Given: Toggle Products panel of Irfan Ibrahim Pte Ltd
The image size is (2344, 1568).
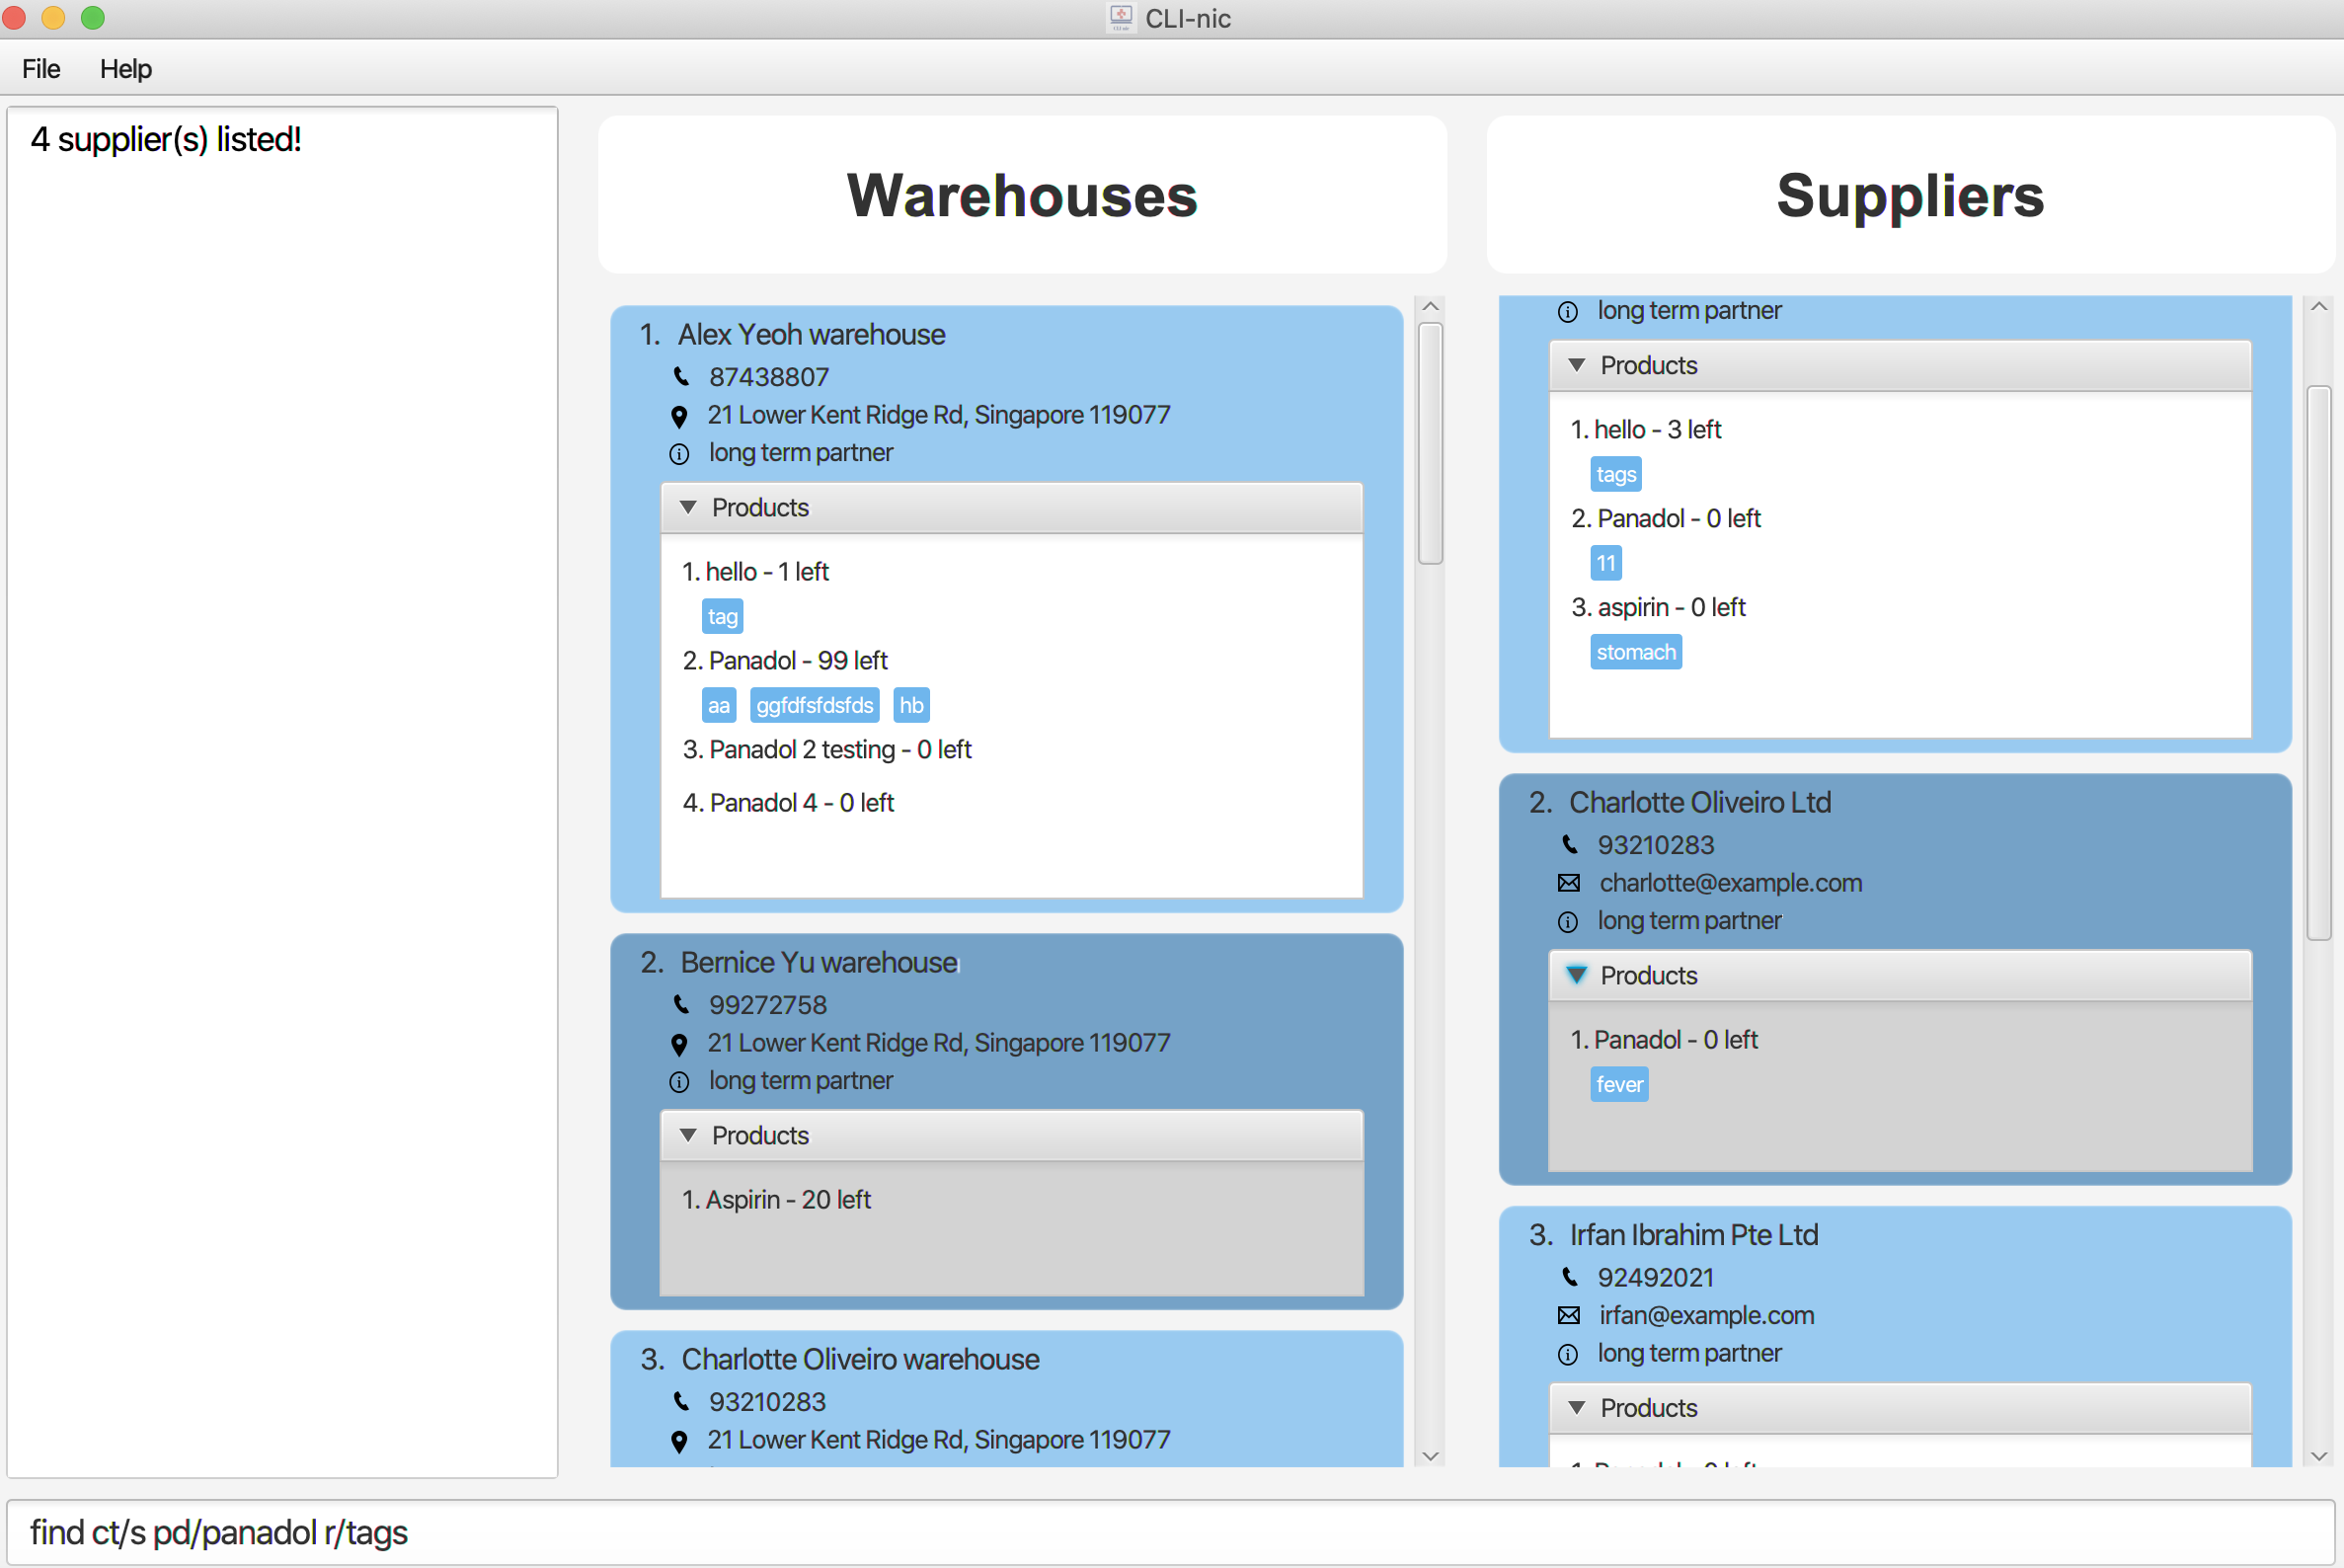Looking at the screenshot, I should coord(1576,1408).
